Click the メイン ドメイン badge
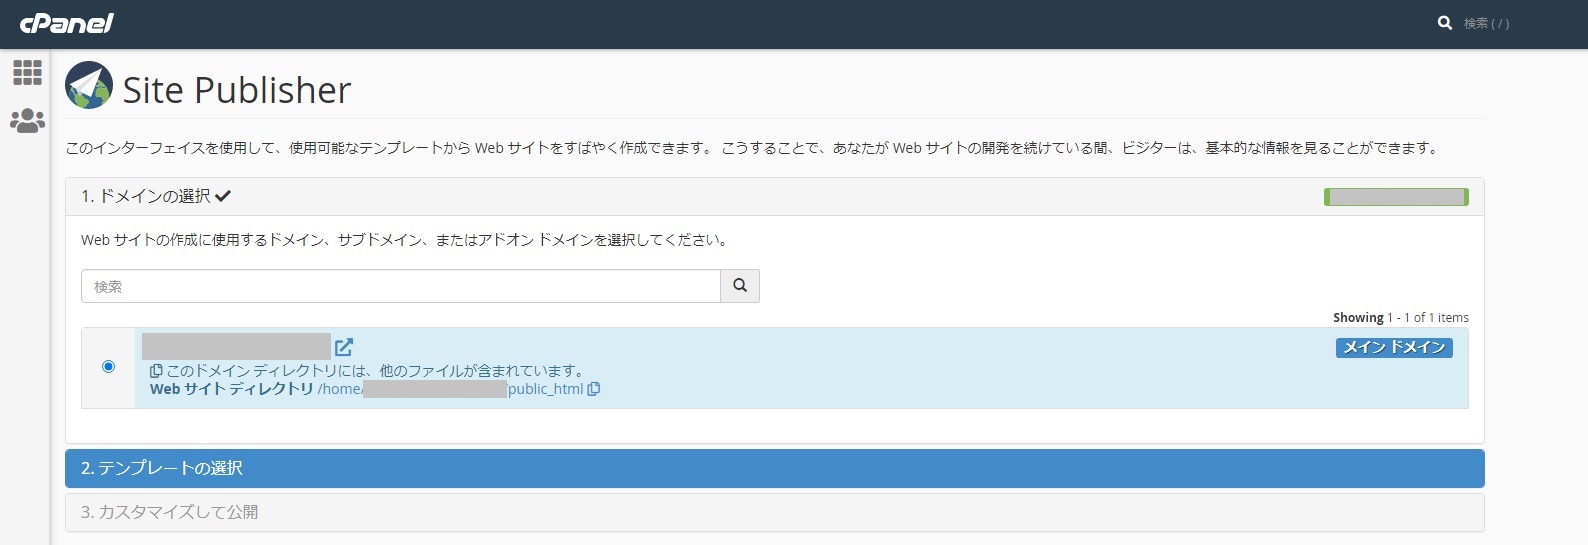Image resolution: width=1588 pixels, height=545 pixels. [x=1394, y=347]
